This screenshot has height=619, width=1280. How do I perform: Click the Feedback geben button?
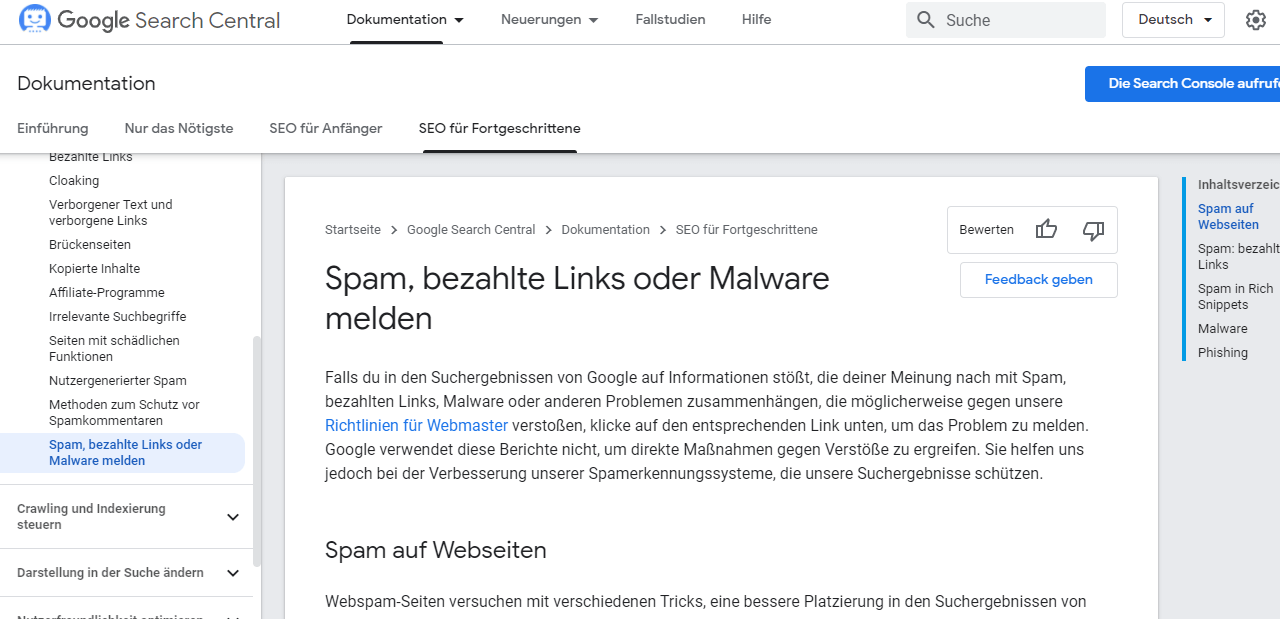coord(1039,280)
